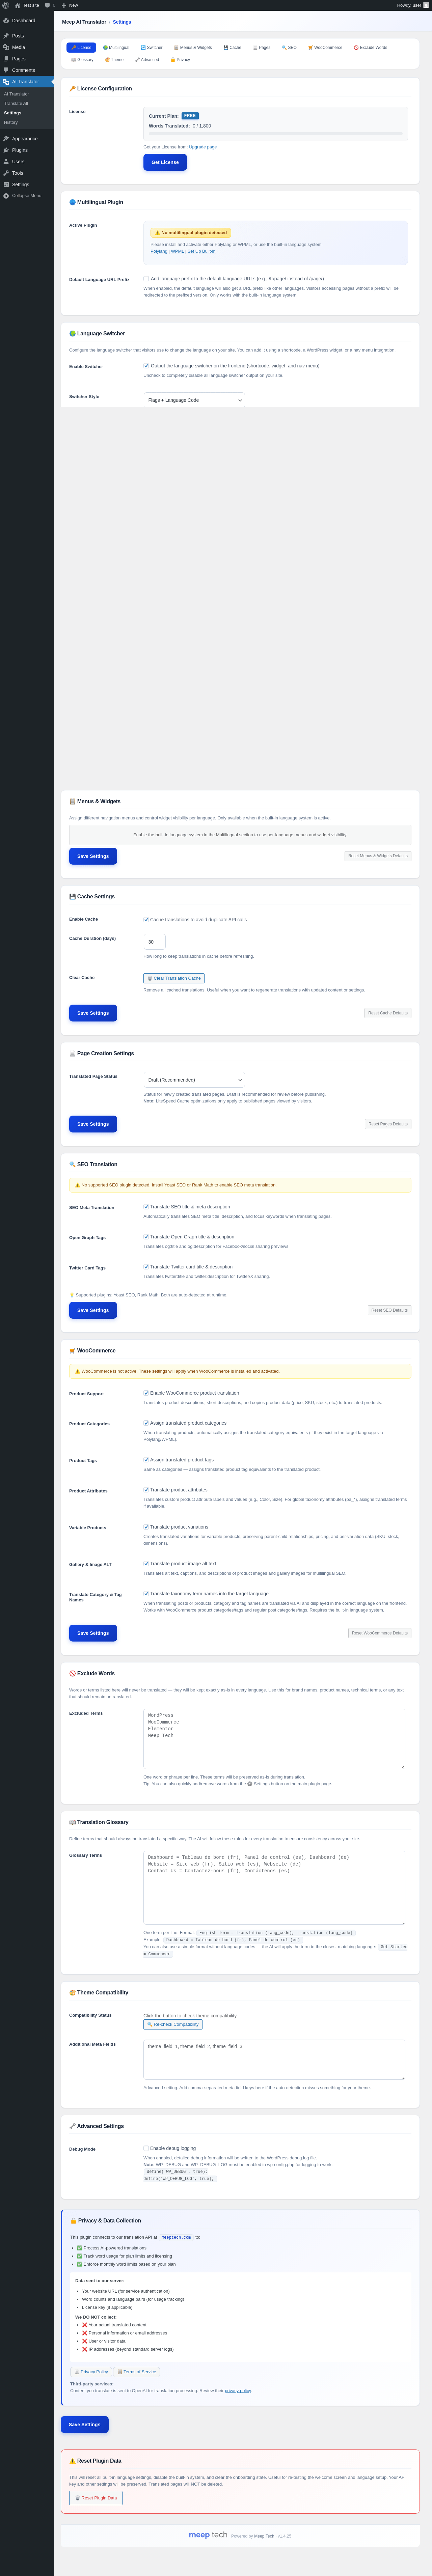Image resolution: width=432 pixels, height=2576 pixels.
Task: Open the Switcher Style dropdown
Action: (194, 400)
